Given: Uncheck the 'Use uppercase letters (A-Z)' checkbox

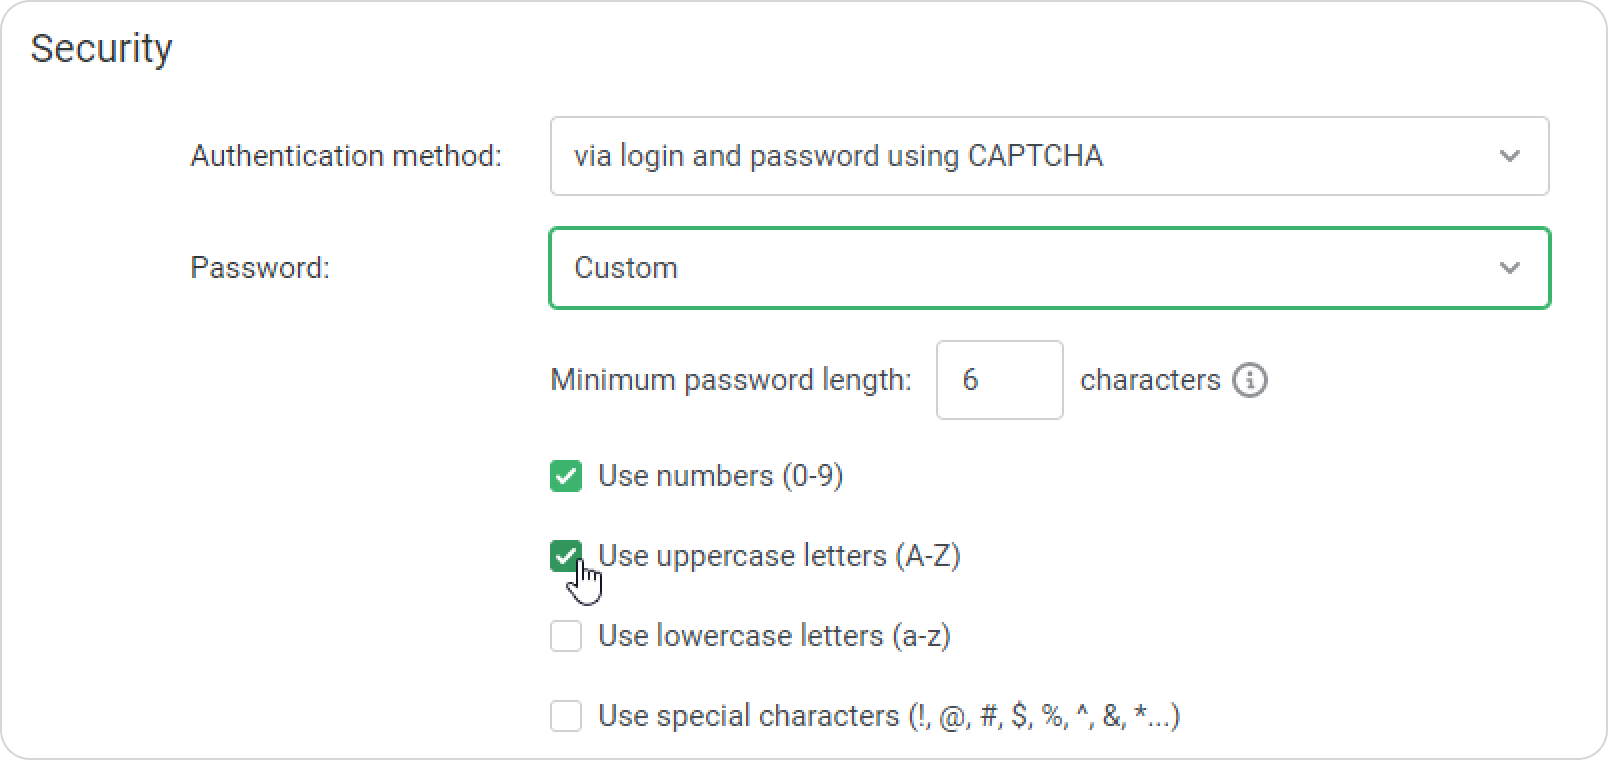Looking at the screenshot, I should coord(566,556).
